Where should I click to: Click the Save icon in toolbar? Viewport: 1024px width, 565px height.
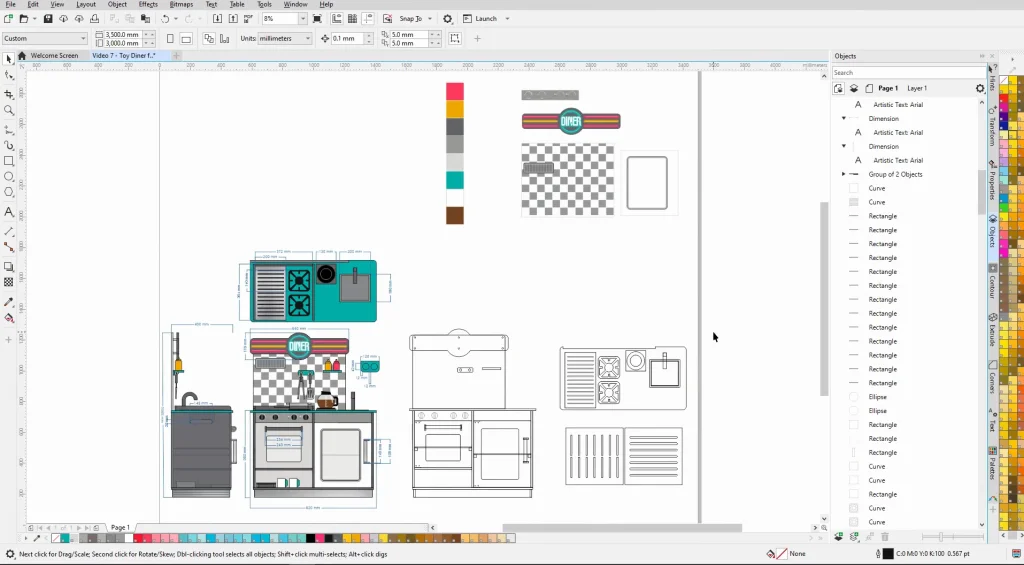click(x=48, y=19)
